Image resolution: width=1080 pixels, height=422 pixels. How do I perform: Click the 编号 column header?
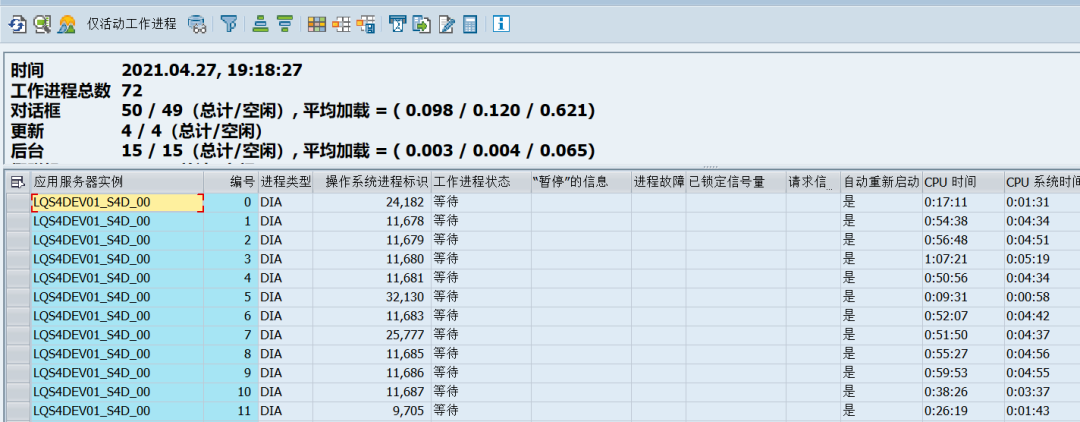231,182
